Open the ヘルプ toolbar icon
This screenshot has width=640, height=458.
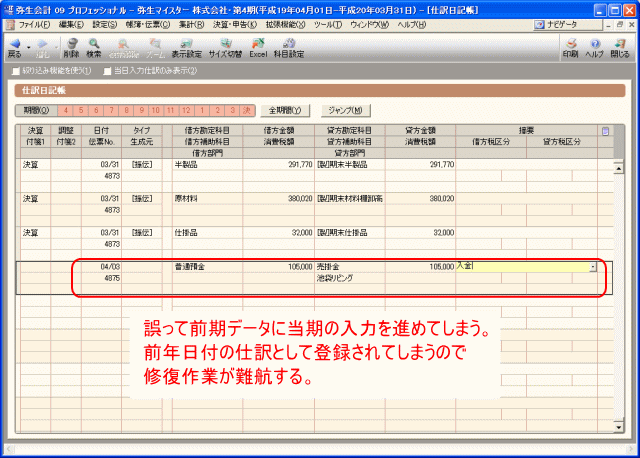pyautogui.click(x=595, y=48)
